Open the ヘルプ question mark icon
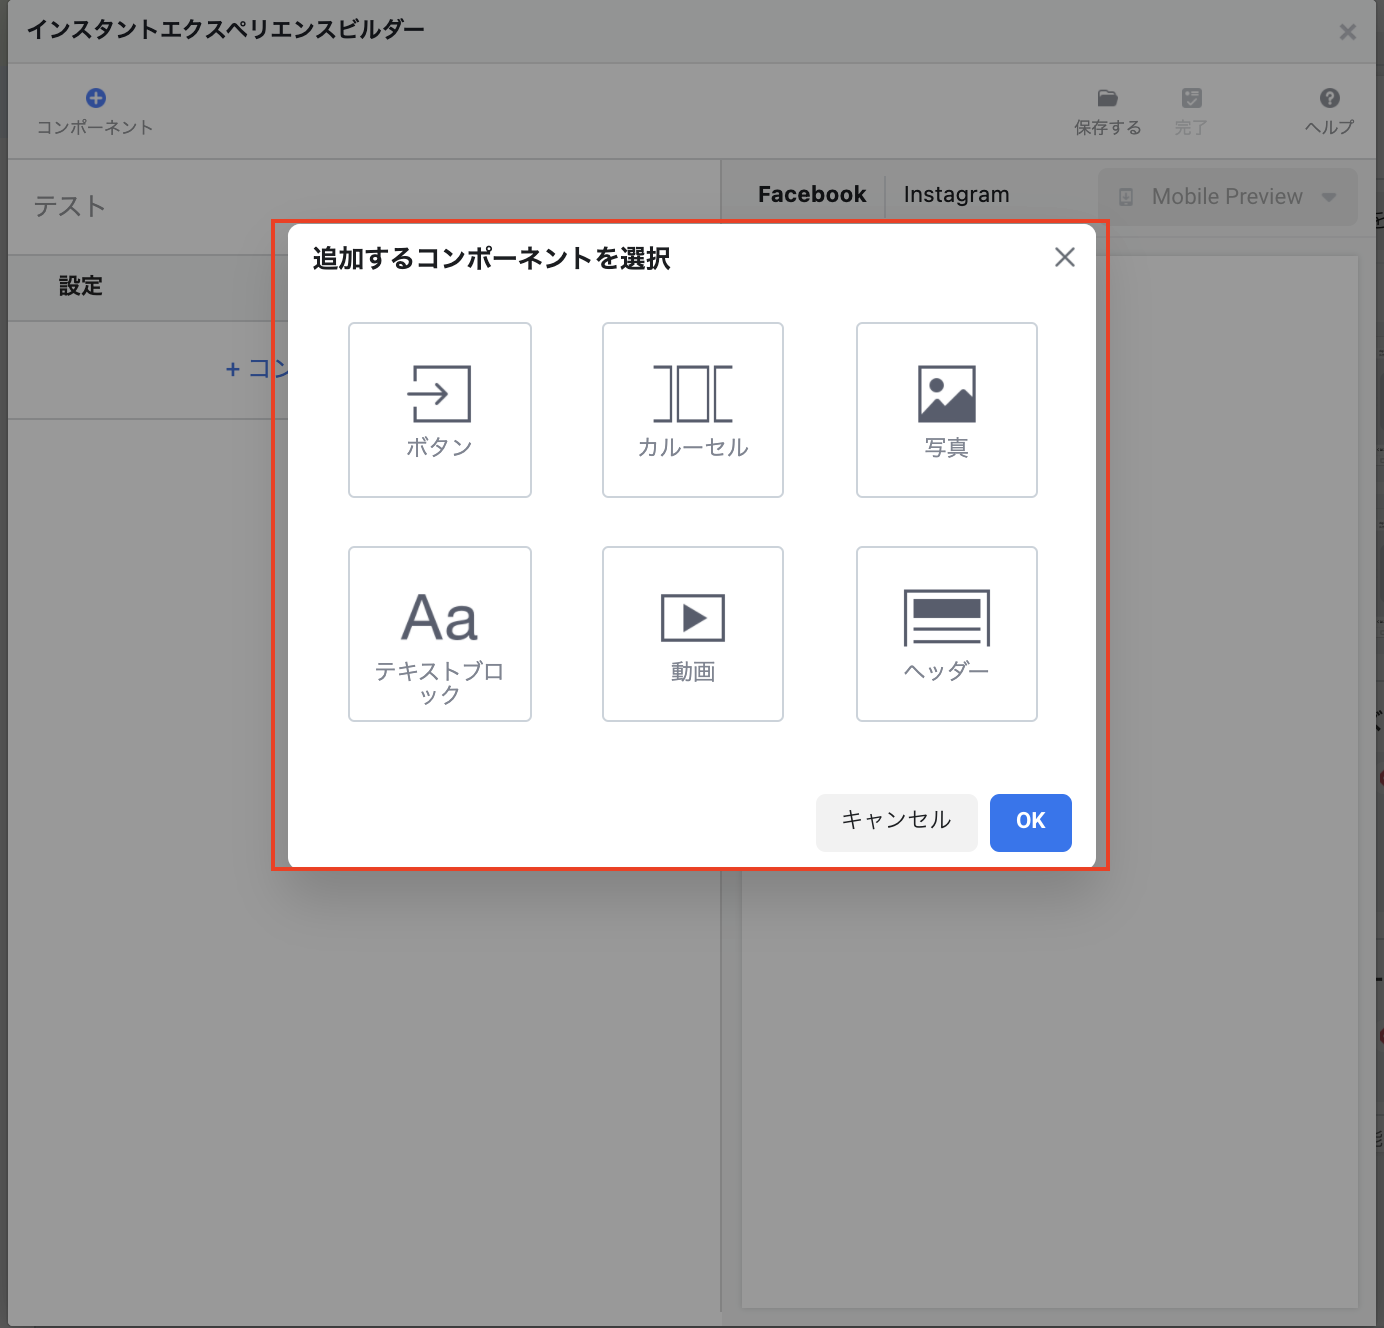Viewport: 1384px width, 1328px height. click(x=1329, y=98)
